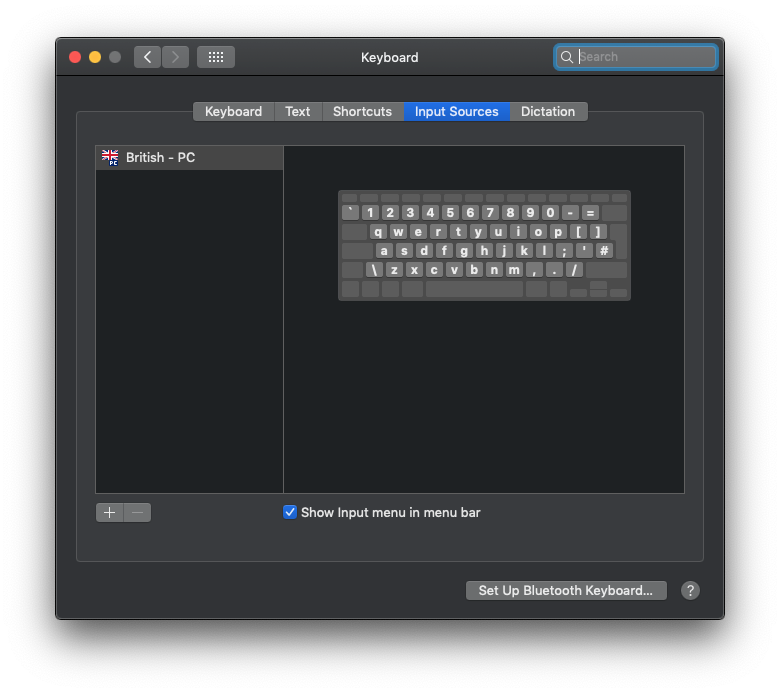
Task: Switch to the Dictation tab
Action: click(548, 111)
